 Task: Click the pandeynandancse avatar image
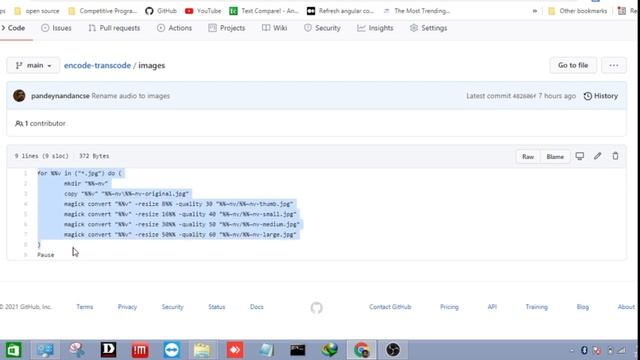(19, 96)
